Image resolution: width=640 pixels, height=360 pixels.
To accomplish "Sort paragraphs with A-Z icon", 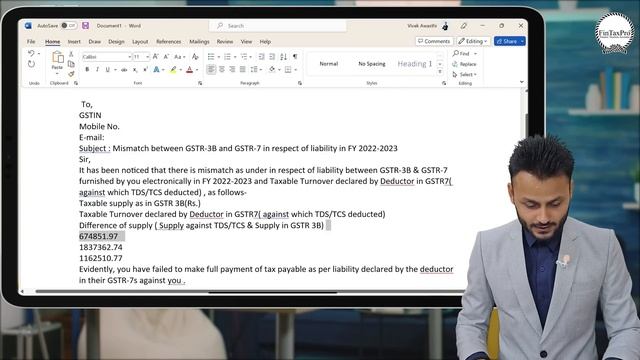I will point(283,57).
